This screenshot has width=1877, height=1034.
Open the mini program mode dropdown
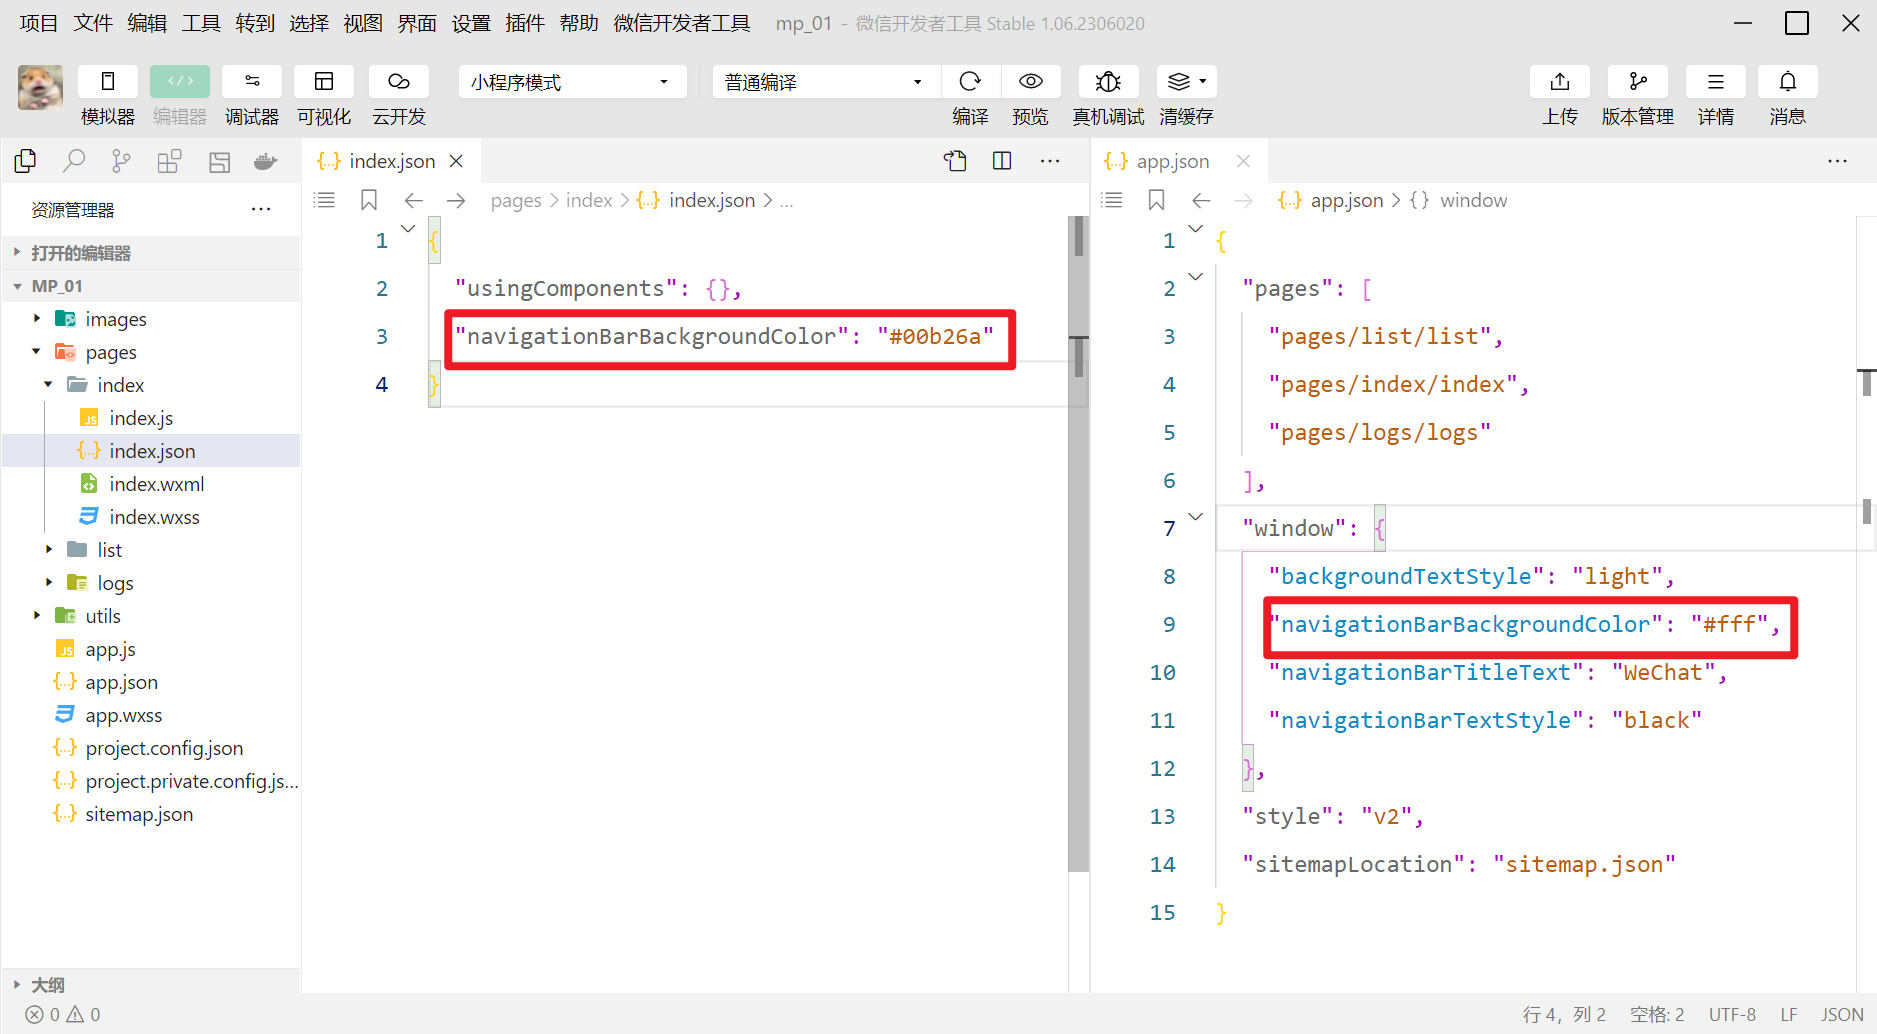[x=571, y=82]
